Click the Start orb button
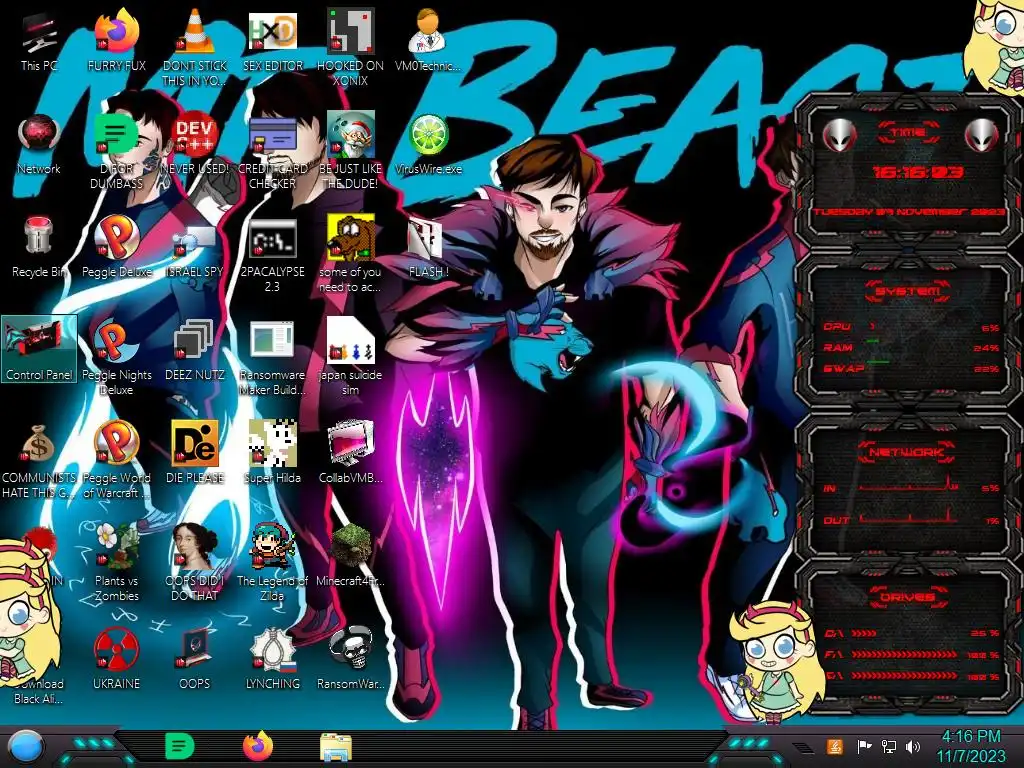 (x=26, y=746)
